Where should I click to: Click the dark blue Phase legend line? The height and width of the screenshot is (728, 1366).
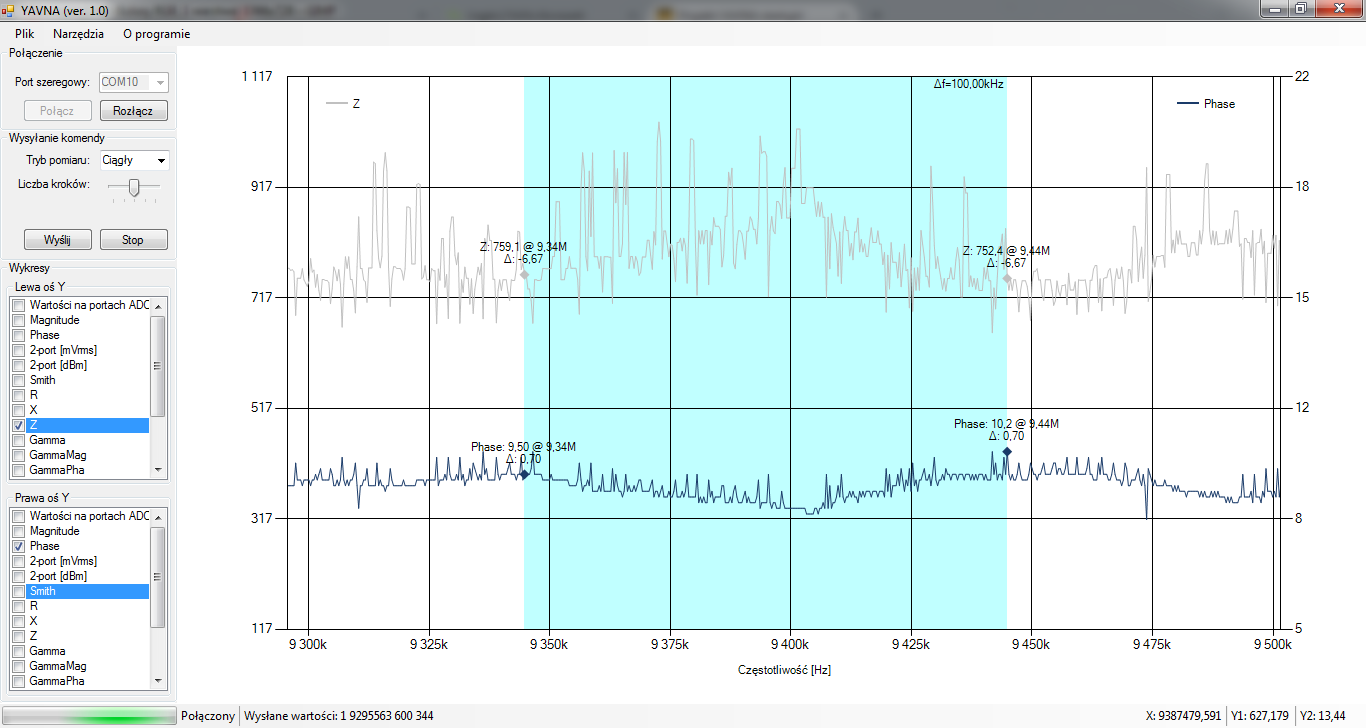(1188, 103)
